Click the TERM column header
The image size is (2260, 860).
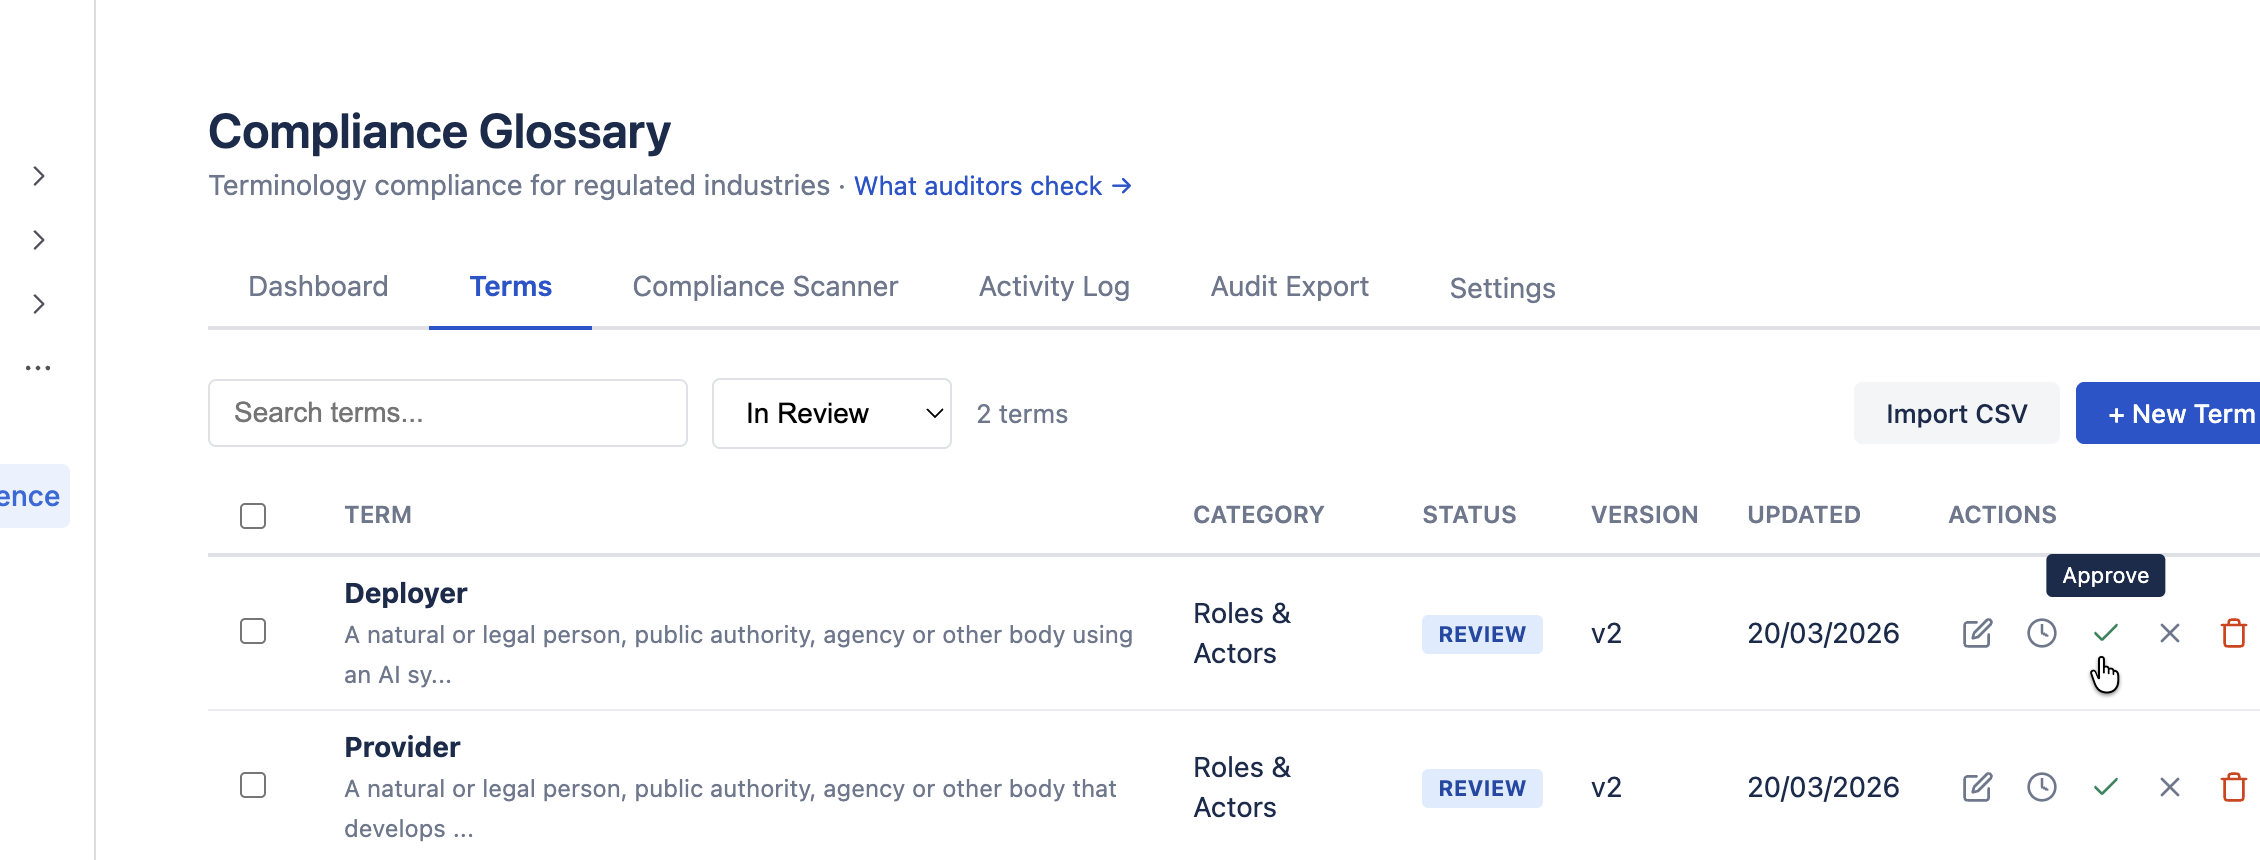tap(378, 515)
